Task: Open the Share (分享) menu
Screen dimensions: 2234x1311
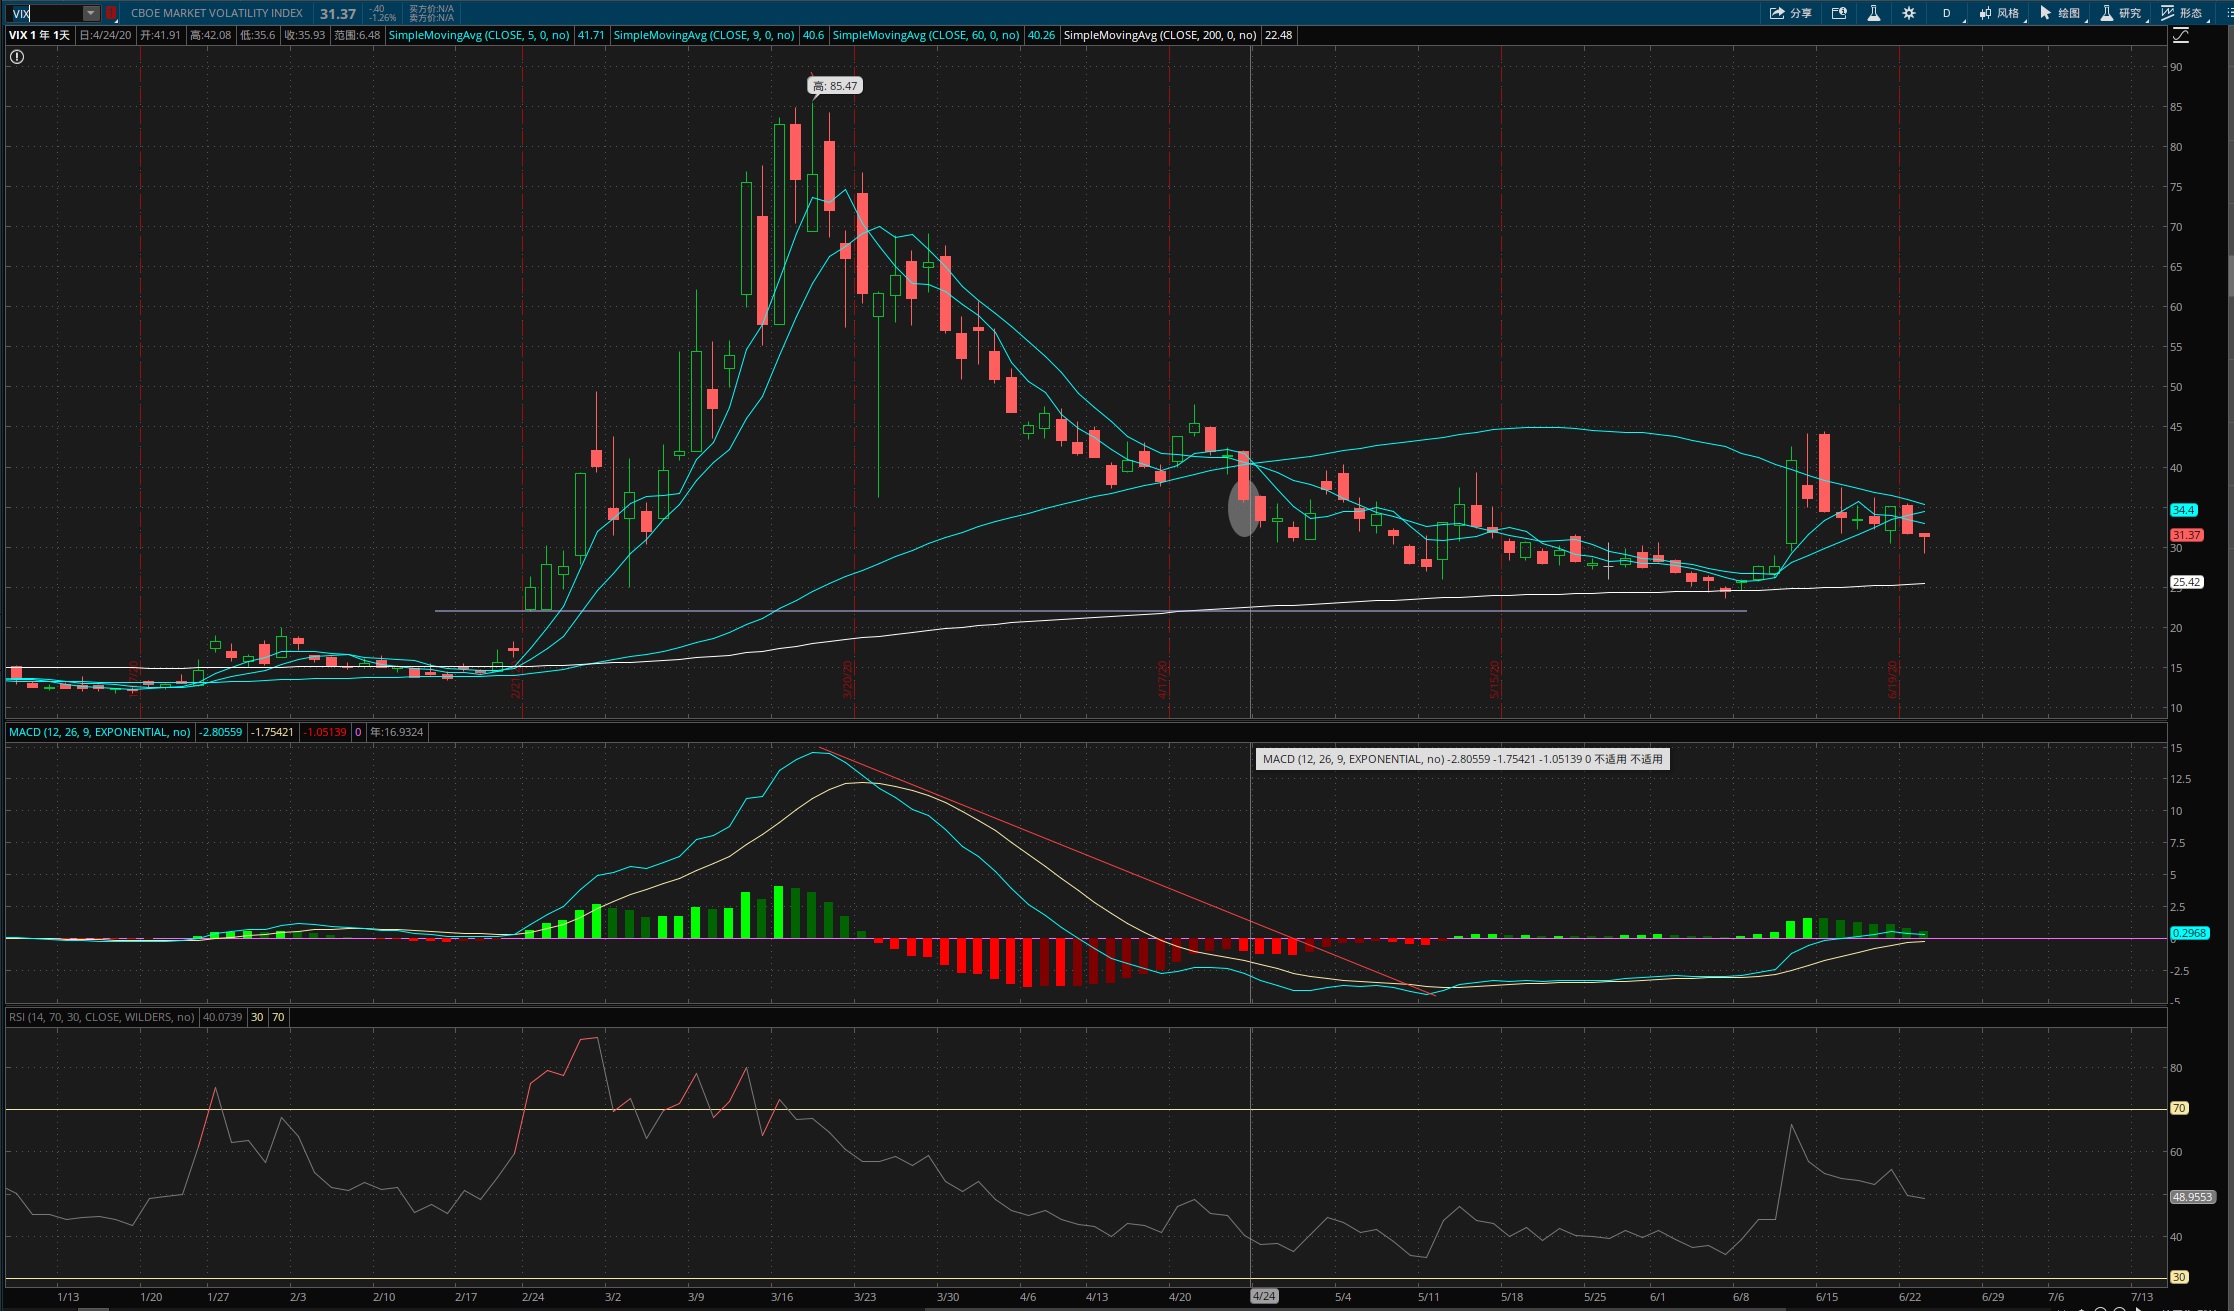Action: pos(1790,13)
